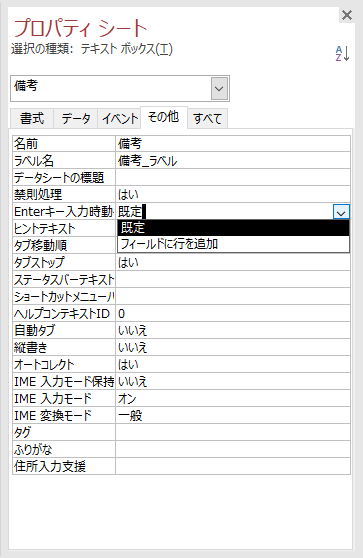Select the その他 tab

164,117
